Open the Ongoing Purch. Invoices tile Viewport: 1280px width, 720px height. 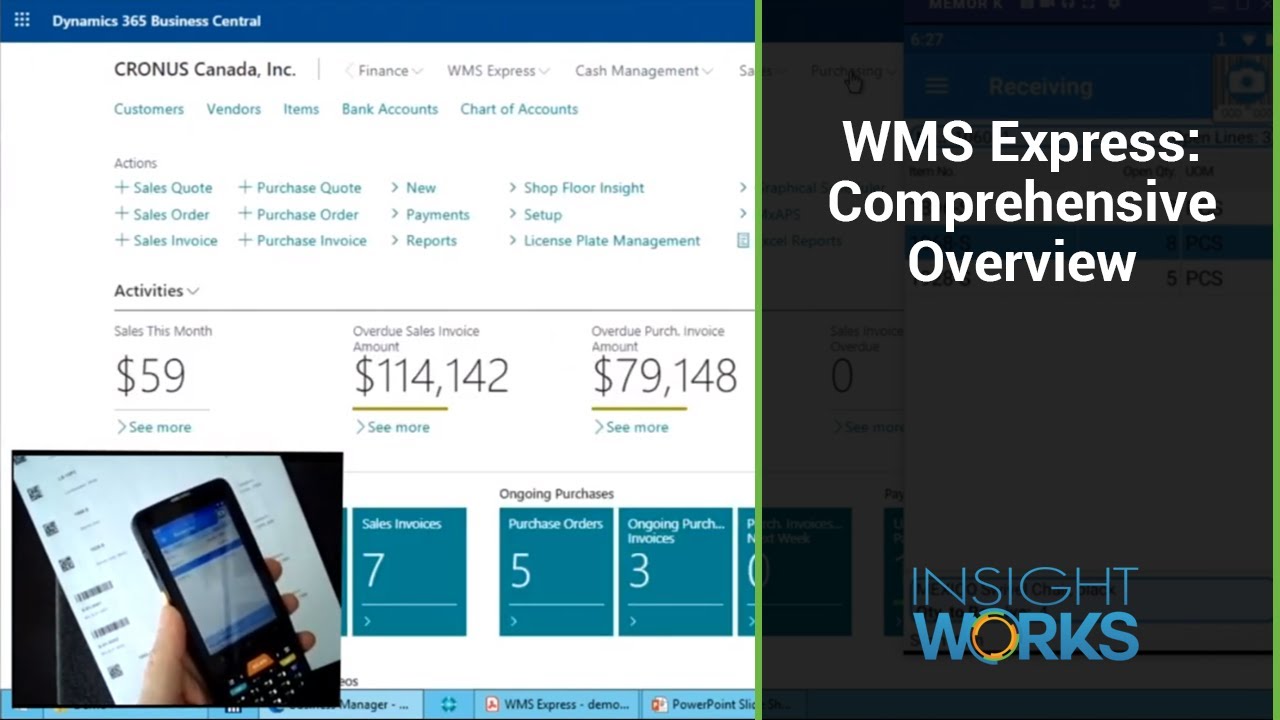point(675,571)
